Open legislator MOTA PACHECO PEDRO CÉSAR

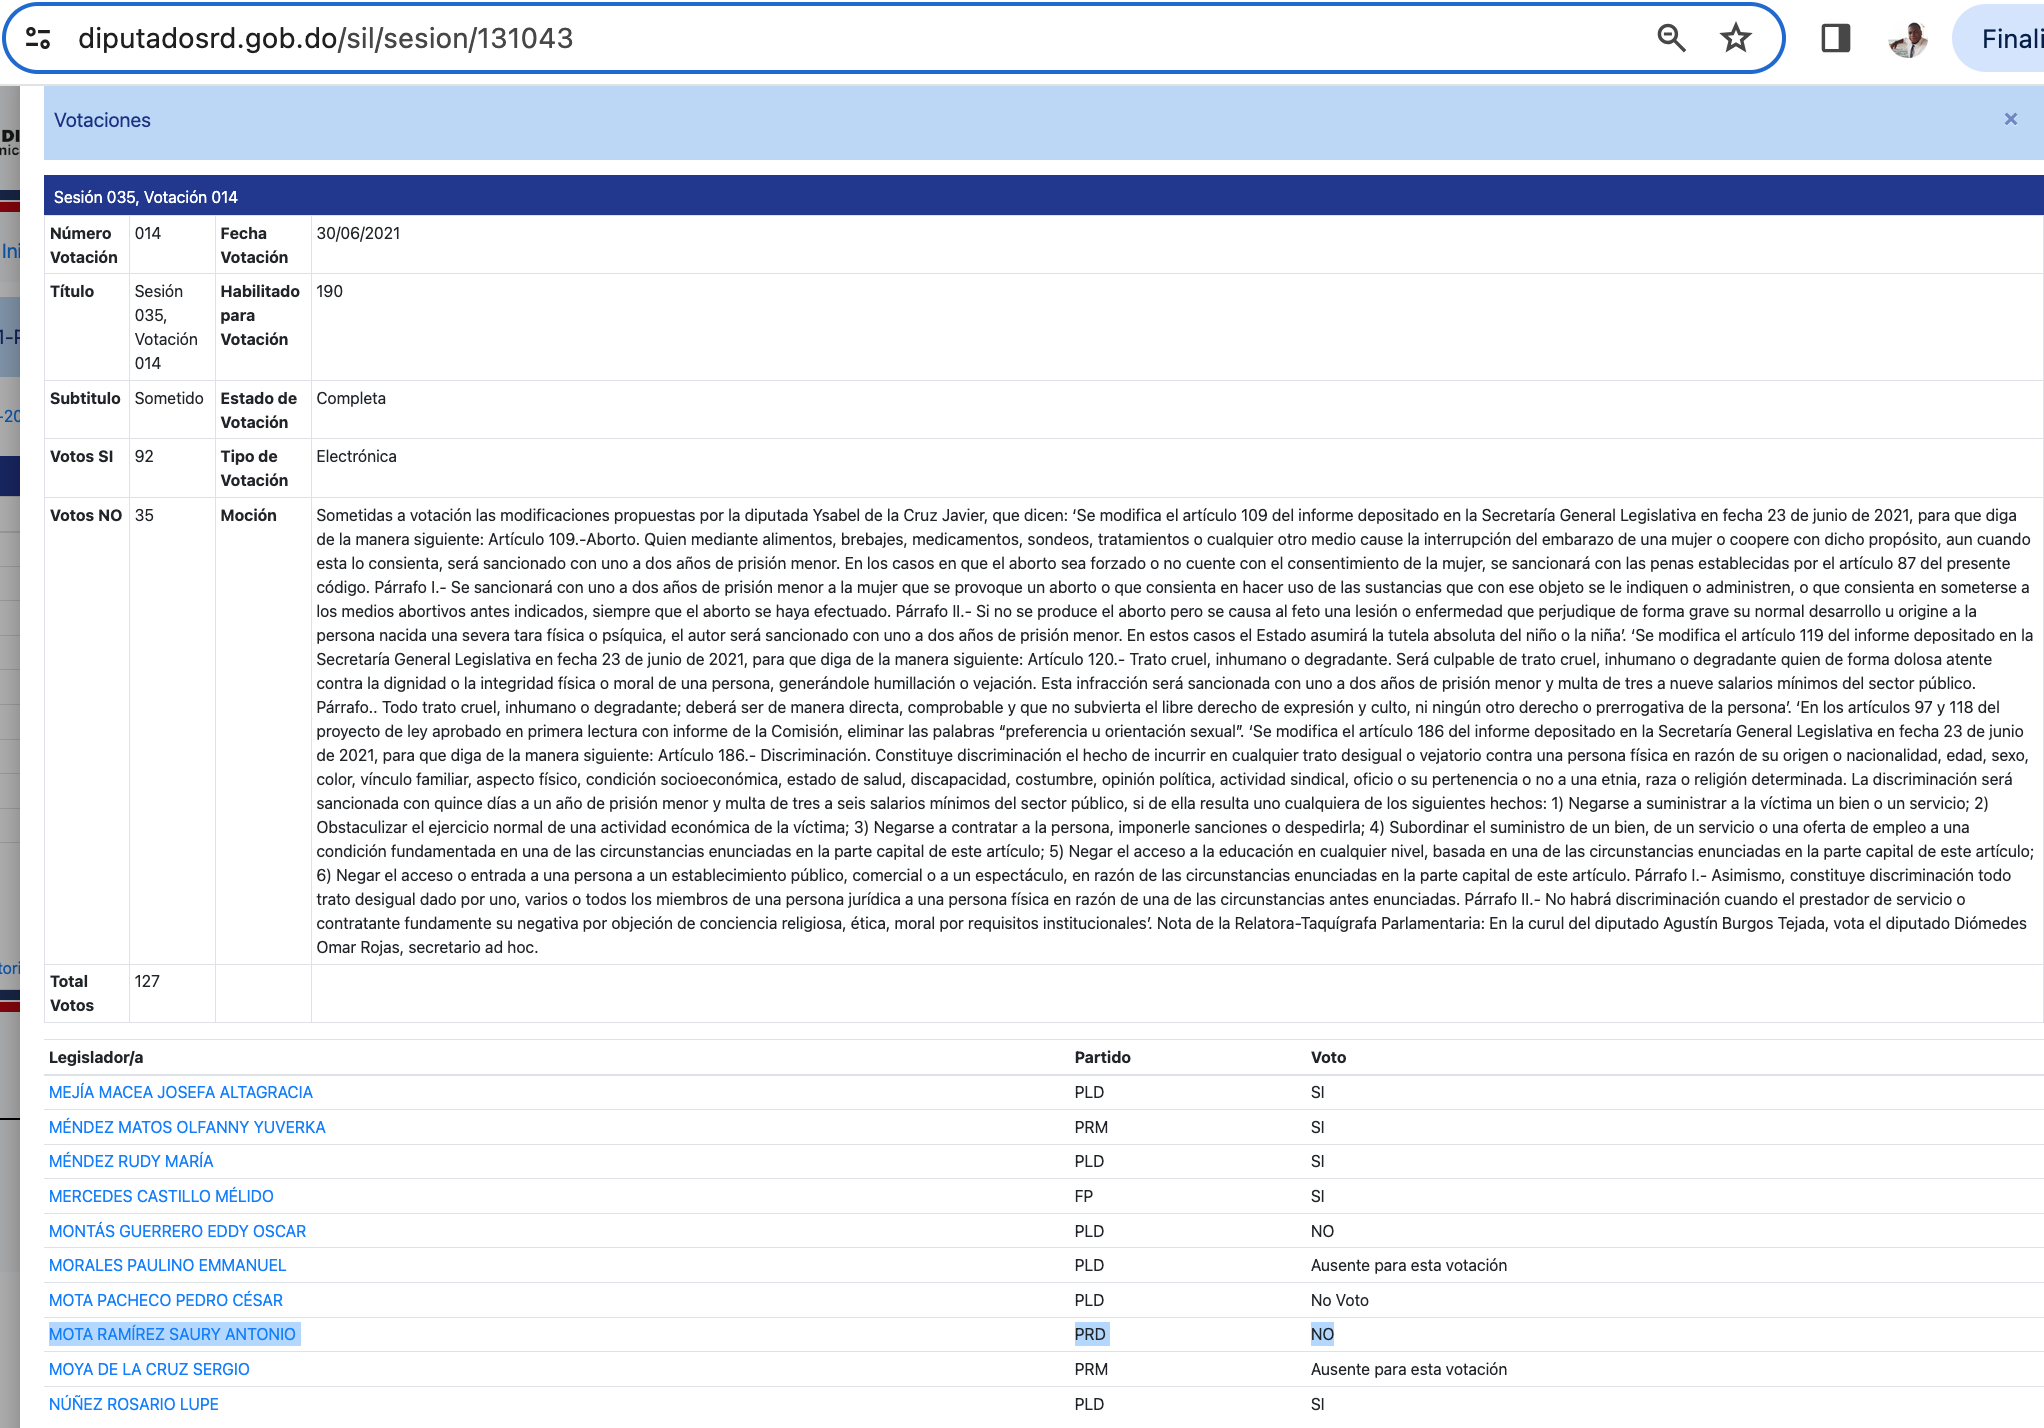pos(166,1300)
